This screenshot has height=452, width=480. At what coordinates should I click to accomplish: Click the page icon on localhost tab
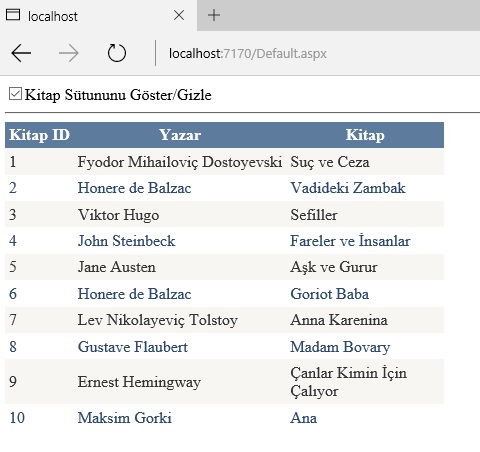tap(13, 15)
